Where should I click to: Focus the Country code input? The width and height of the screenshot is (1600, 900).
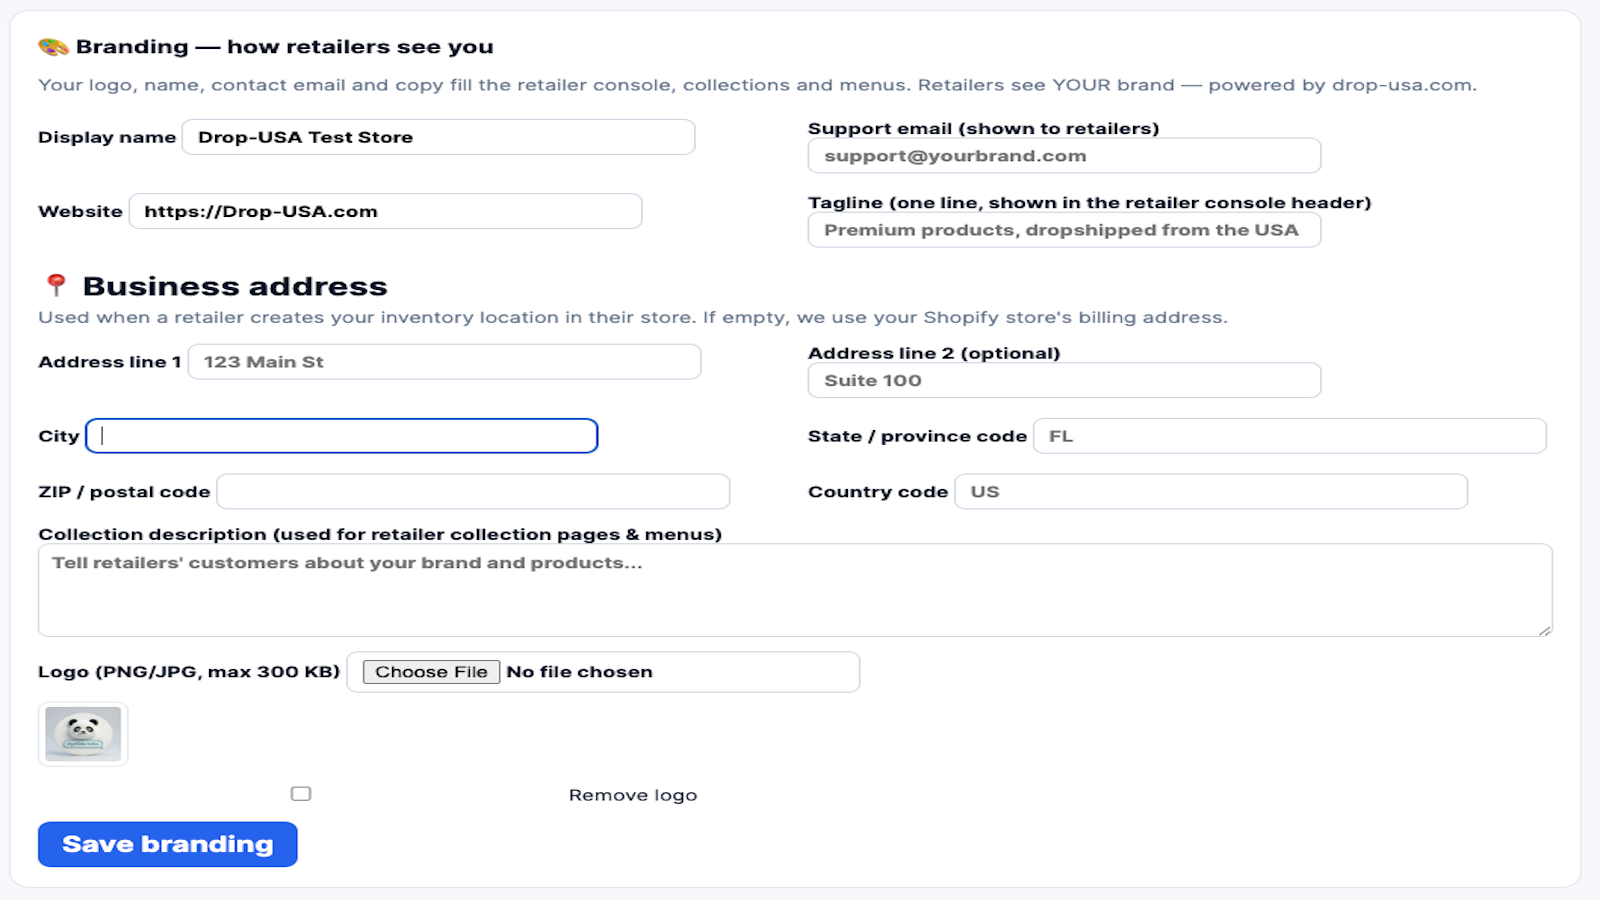pos(1211,492)
